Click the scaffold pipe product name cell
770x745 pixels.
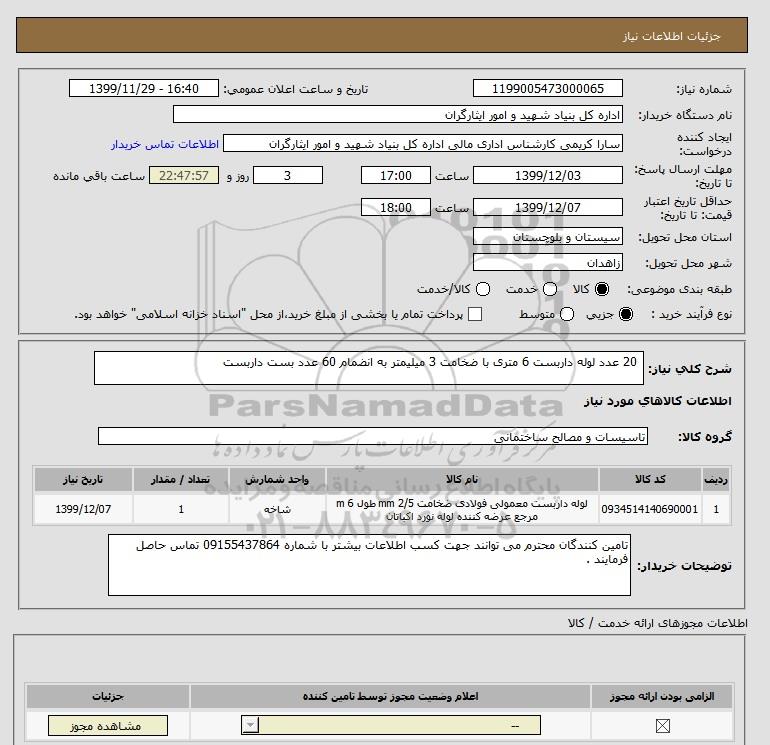(x=462, y=509)
